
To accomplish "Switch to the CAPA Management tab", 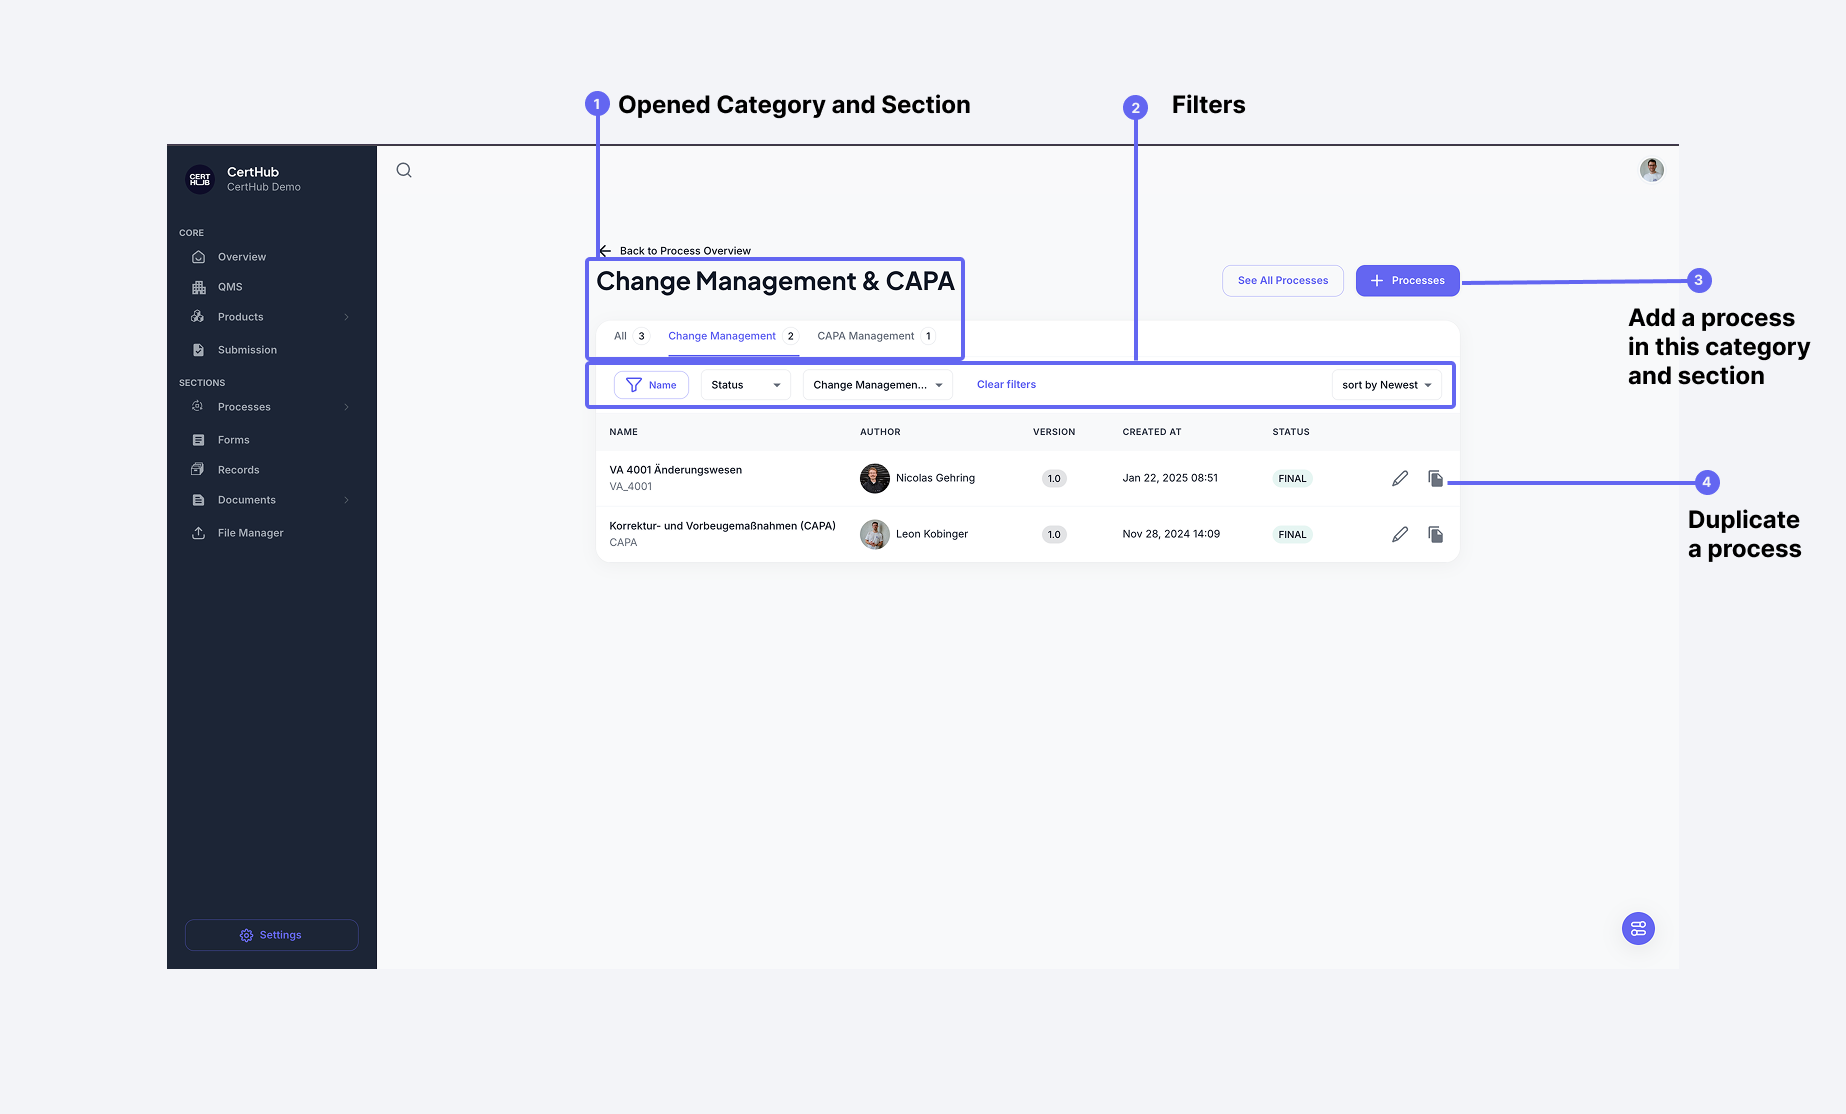I will [x=865, y=336].
